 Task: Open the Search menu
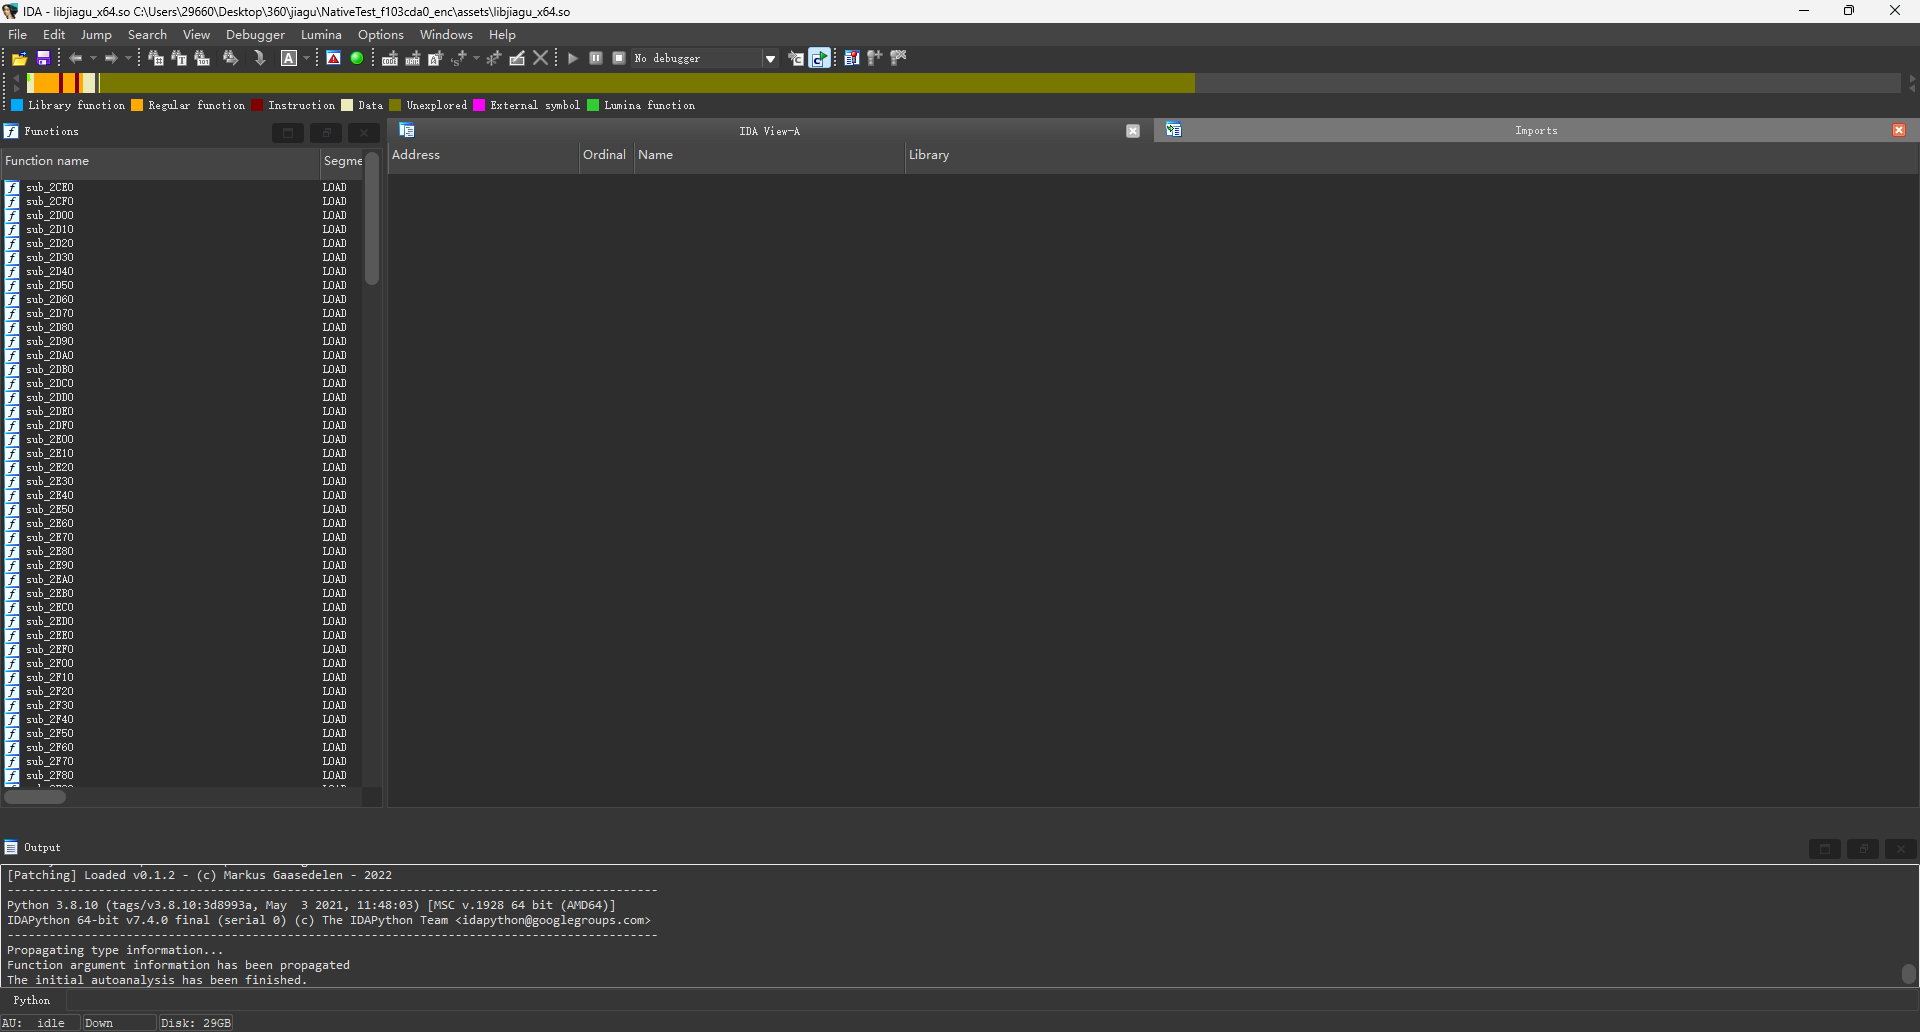coord(147,34)
